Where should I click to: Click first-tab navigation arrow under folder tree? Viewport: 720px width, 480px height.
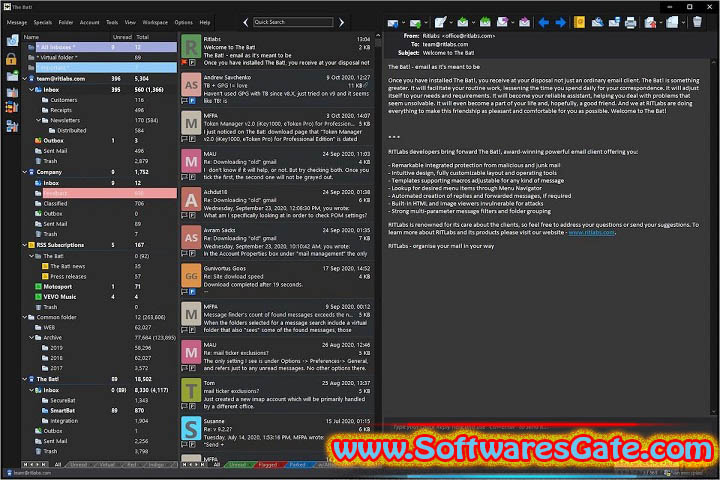click(x=25, y=464)
